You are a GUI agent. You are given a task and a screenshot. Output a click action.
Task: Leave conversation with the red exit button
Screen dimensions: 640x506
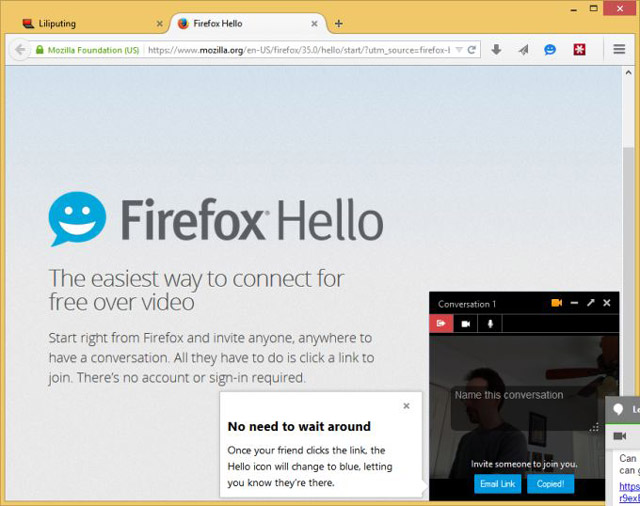[x=441, y=324]
